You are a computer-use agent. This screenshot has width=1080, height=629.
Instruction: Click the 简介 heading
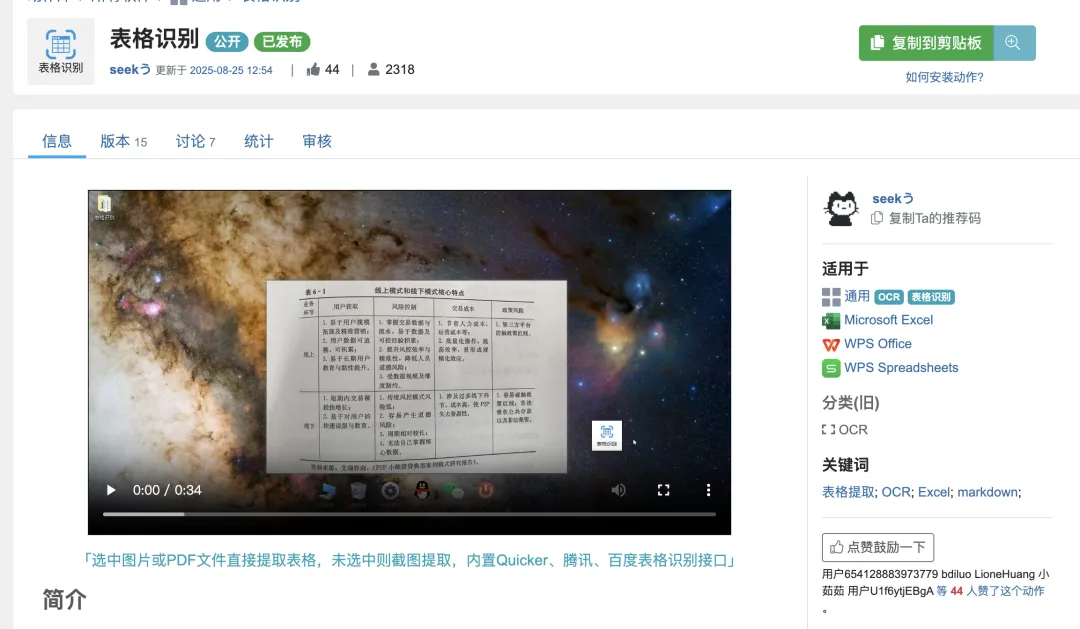pyautogui.click(x=64, y=599)
